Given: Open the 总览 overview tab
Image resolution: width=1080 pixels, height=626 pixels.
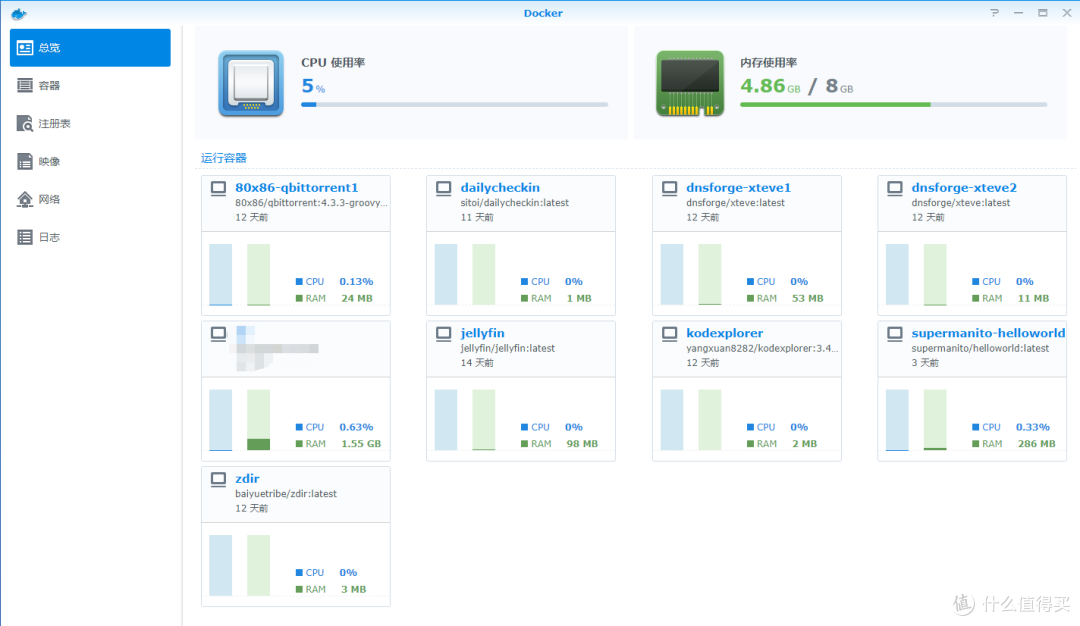Looking at the screenshot, I should tap(90, 48).
